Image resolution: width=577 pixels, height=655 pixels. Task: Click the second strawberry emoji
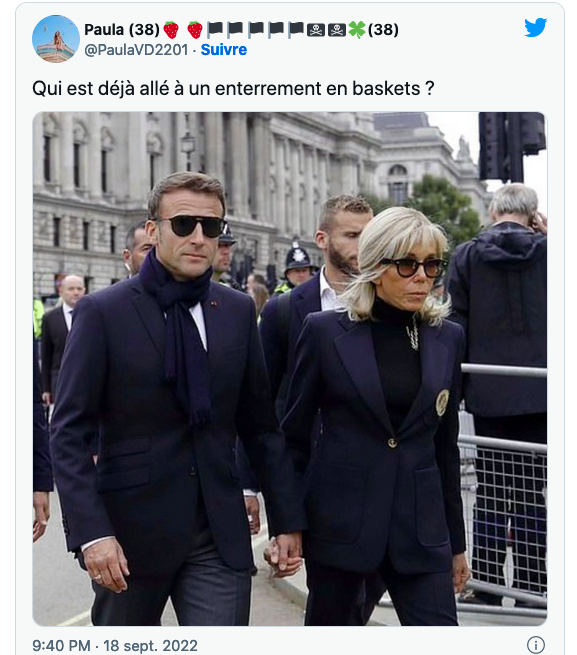(195, 30)
